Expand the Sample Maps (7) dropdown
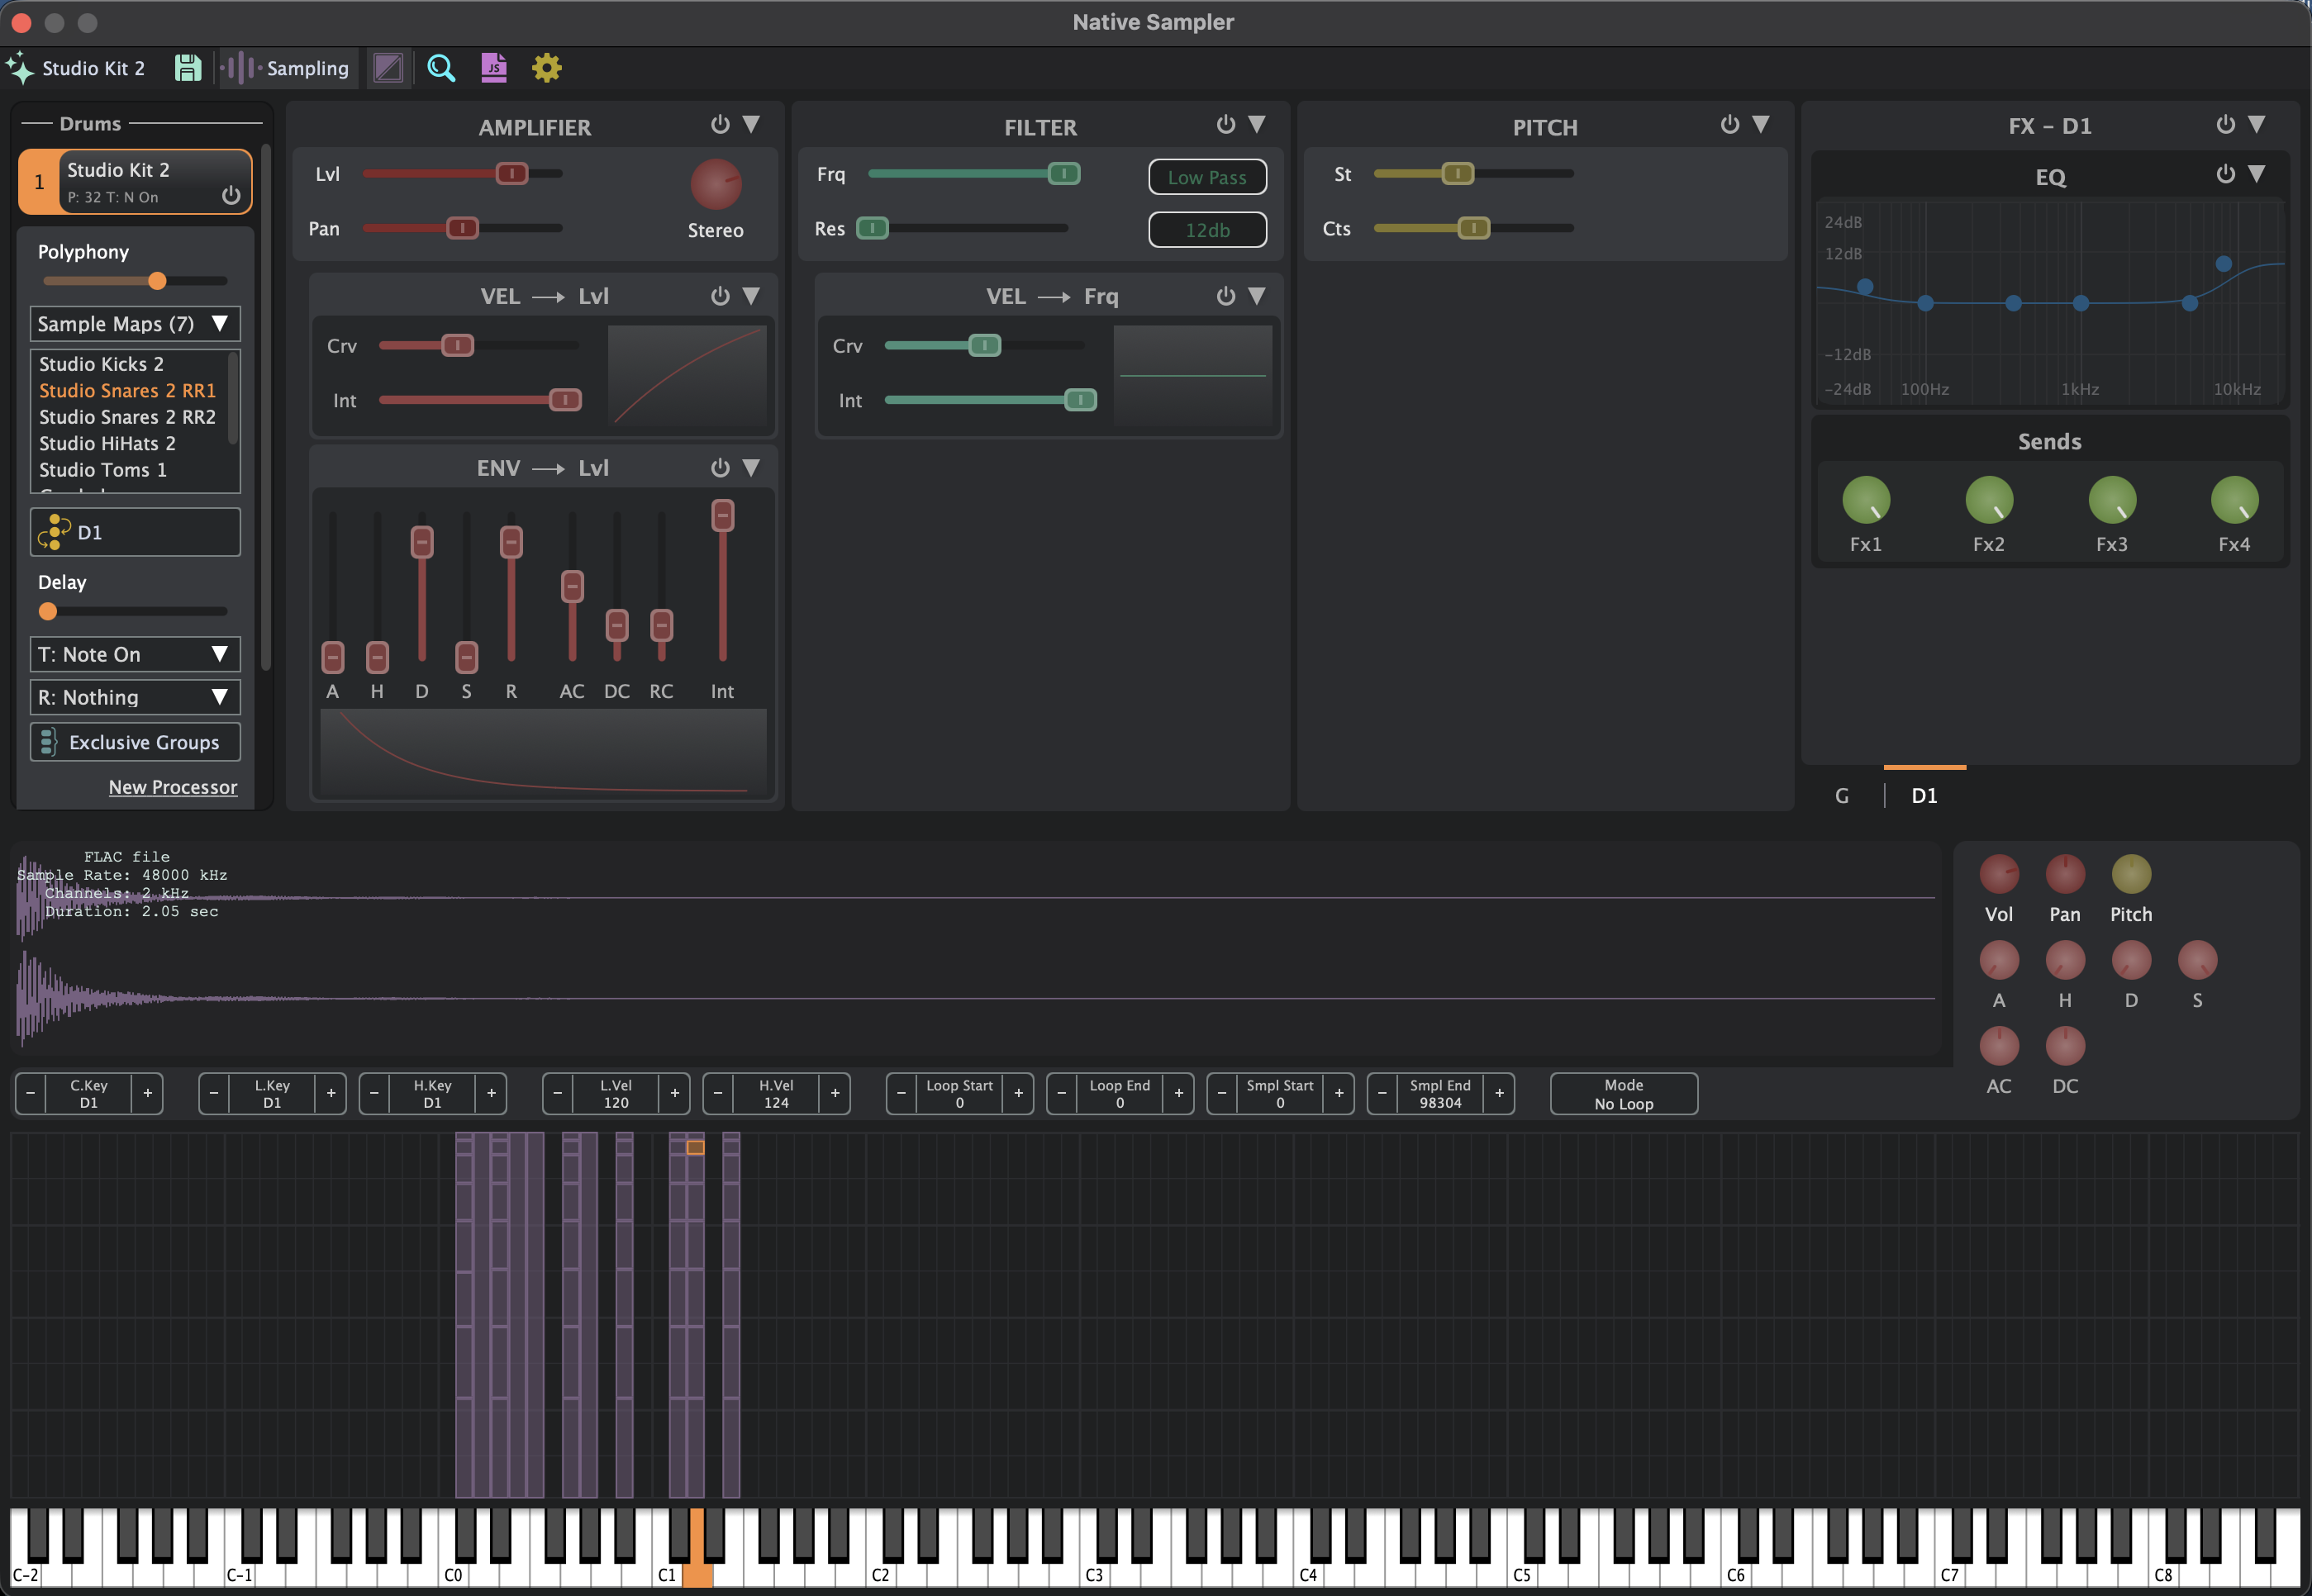 pyautogui.click(x=135, y=324)
